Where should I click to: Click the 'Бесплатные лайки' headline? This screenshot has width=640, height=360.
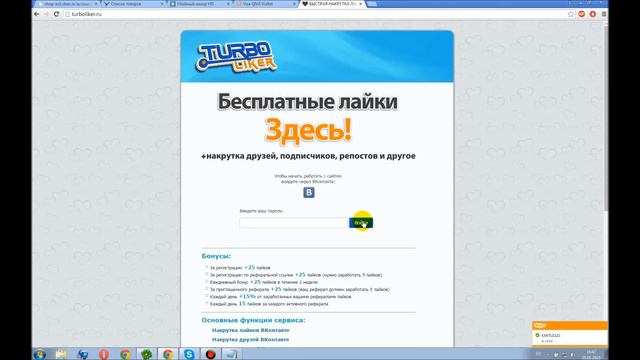(x=307, y=102)
